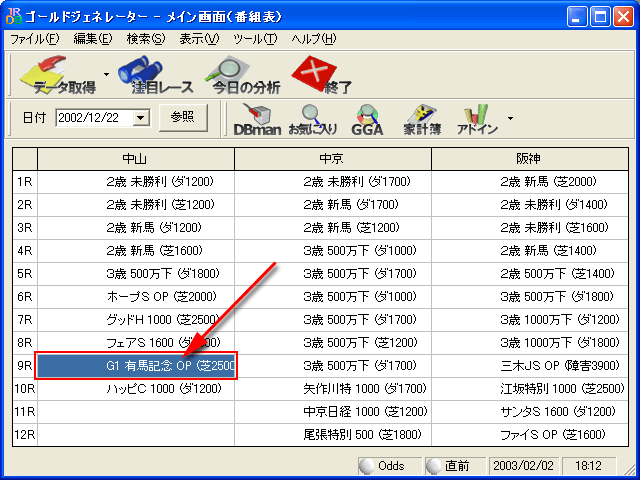
Task: Open 家計簿 account book icon
Action: [x=423, y=119]
